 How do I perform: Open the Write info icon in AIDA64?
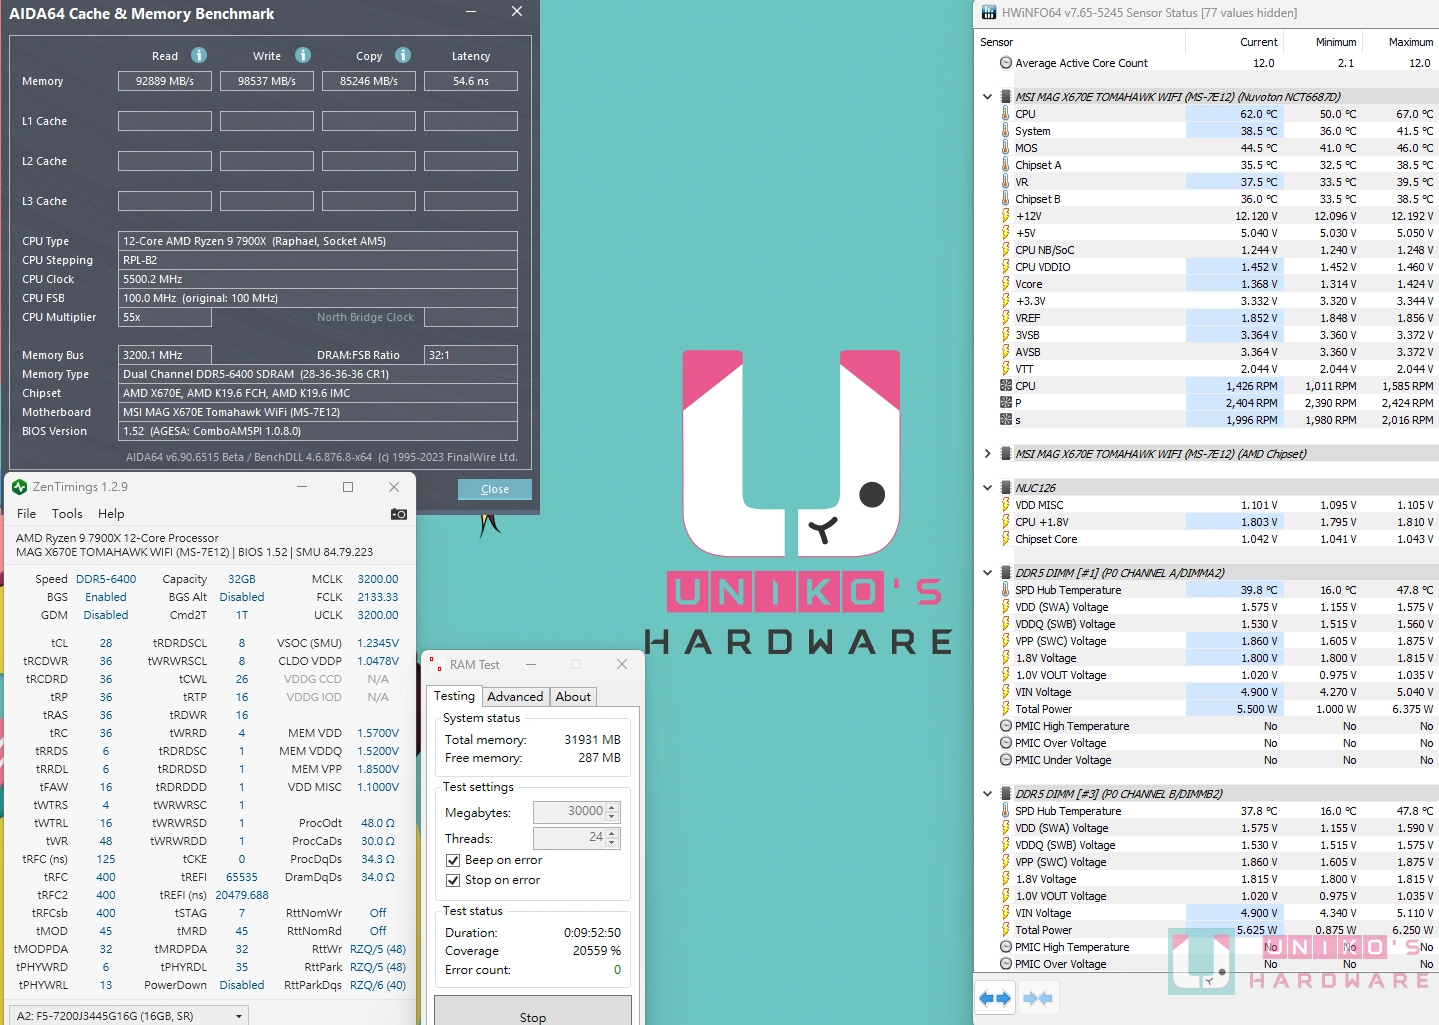point(303,55)
